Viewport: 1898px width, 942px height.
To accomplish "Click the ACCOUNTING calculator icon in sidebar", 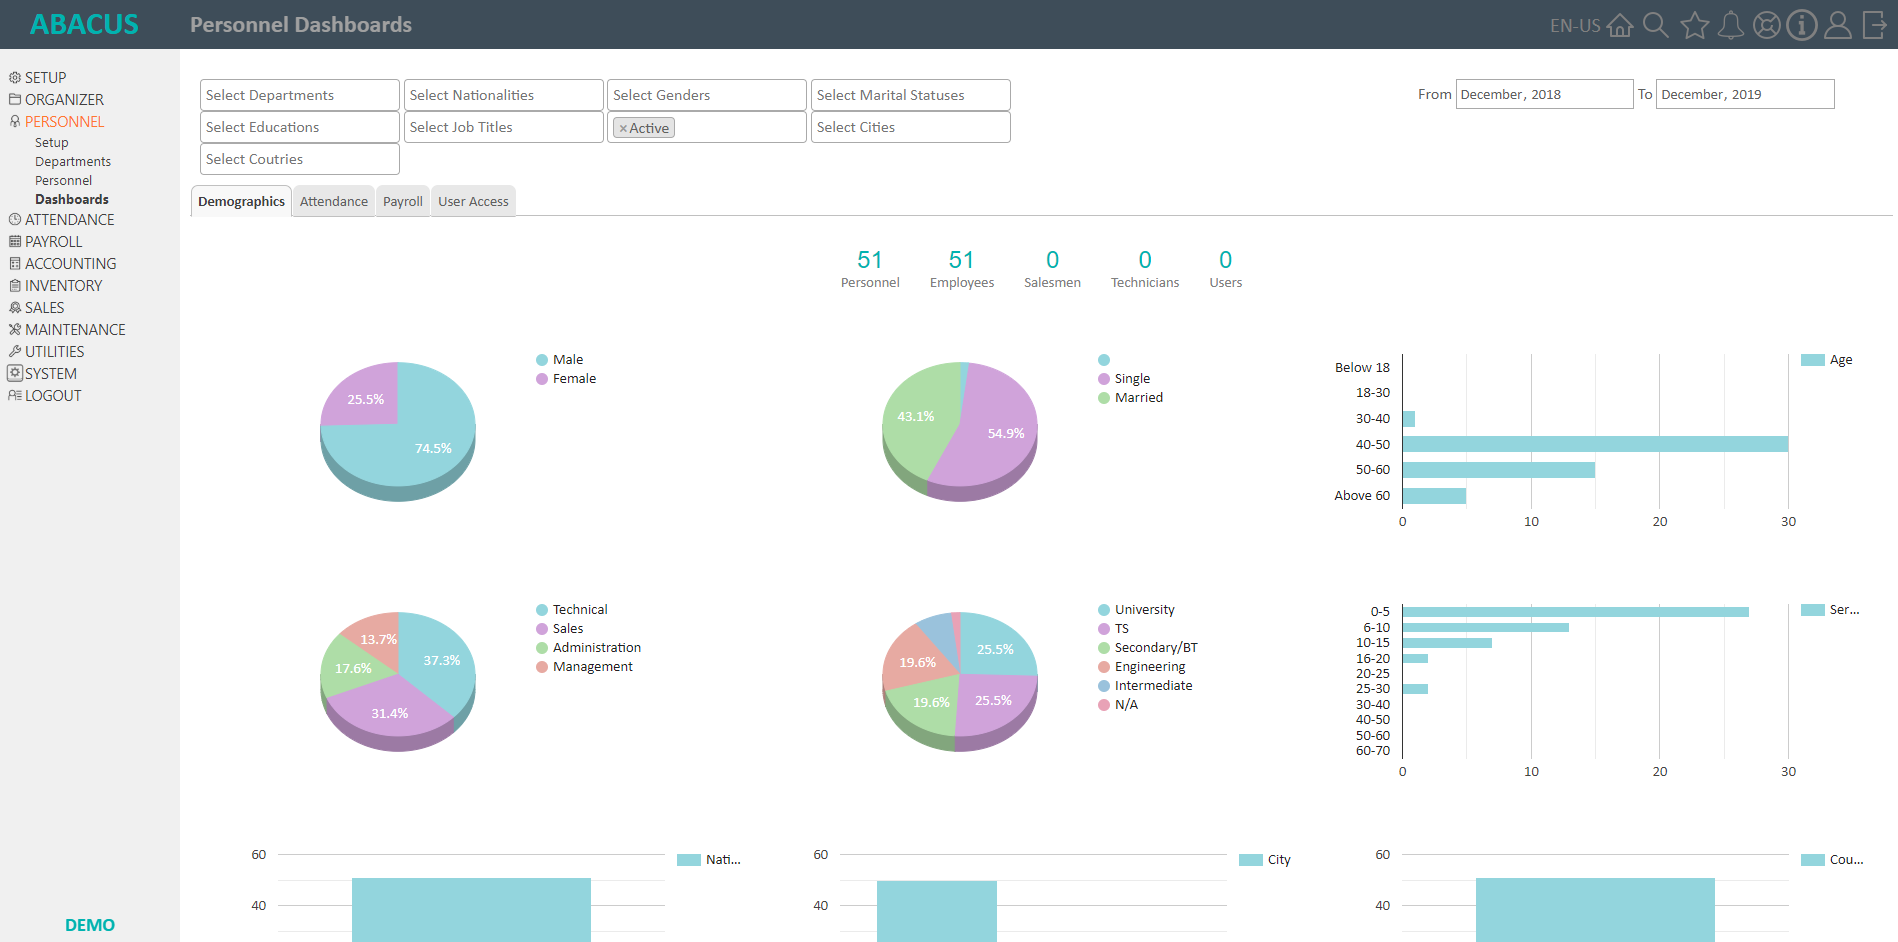I will 15,263.
